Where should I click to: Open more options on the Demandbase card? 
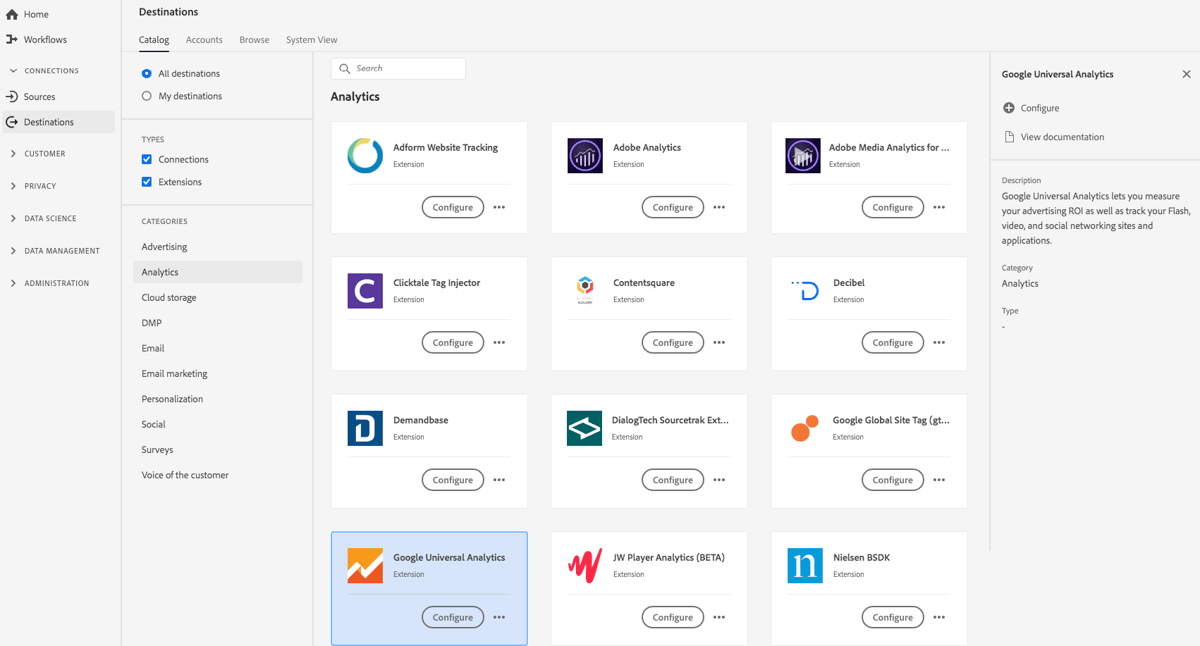click(x=498, y=480)
